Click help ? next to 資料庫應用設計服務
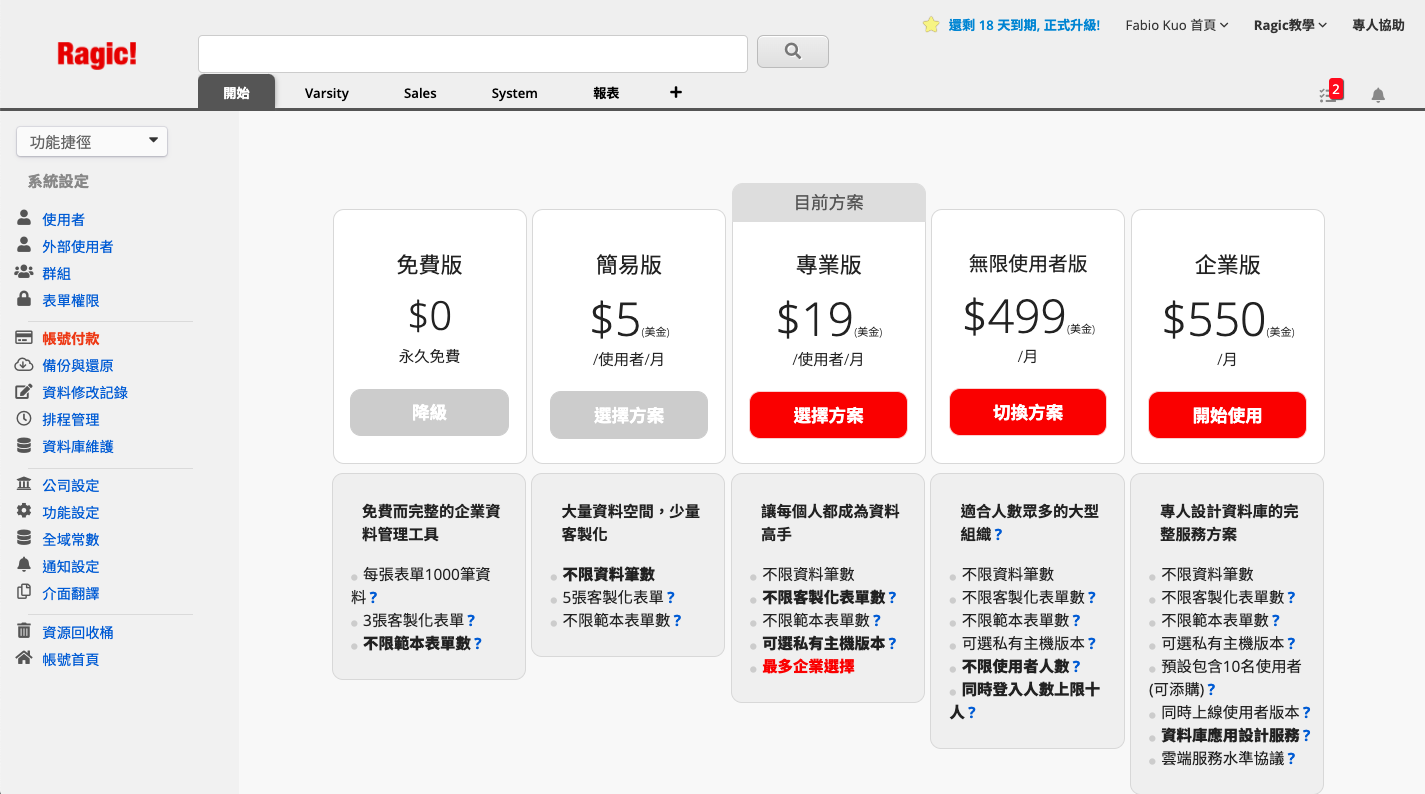This screenshot has height=794, width=1425. (1306, 736)
